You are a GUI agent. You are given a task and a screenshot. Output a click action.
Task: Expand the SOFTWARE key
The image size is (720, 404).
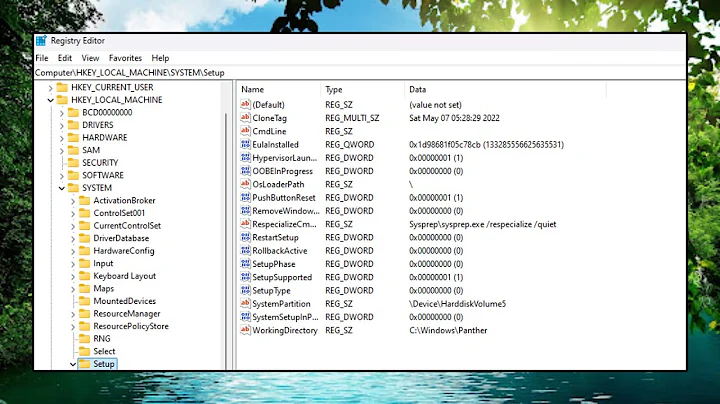coord(62,175)
